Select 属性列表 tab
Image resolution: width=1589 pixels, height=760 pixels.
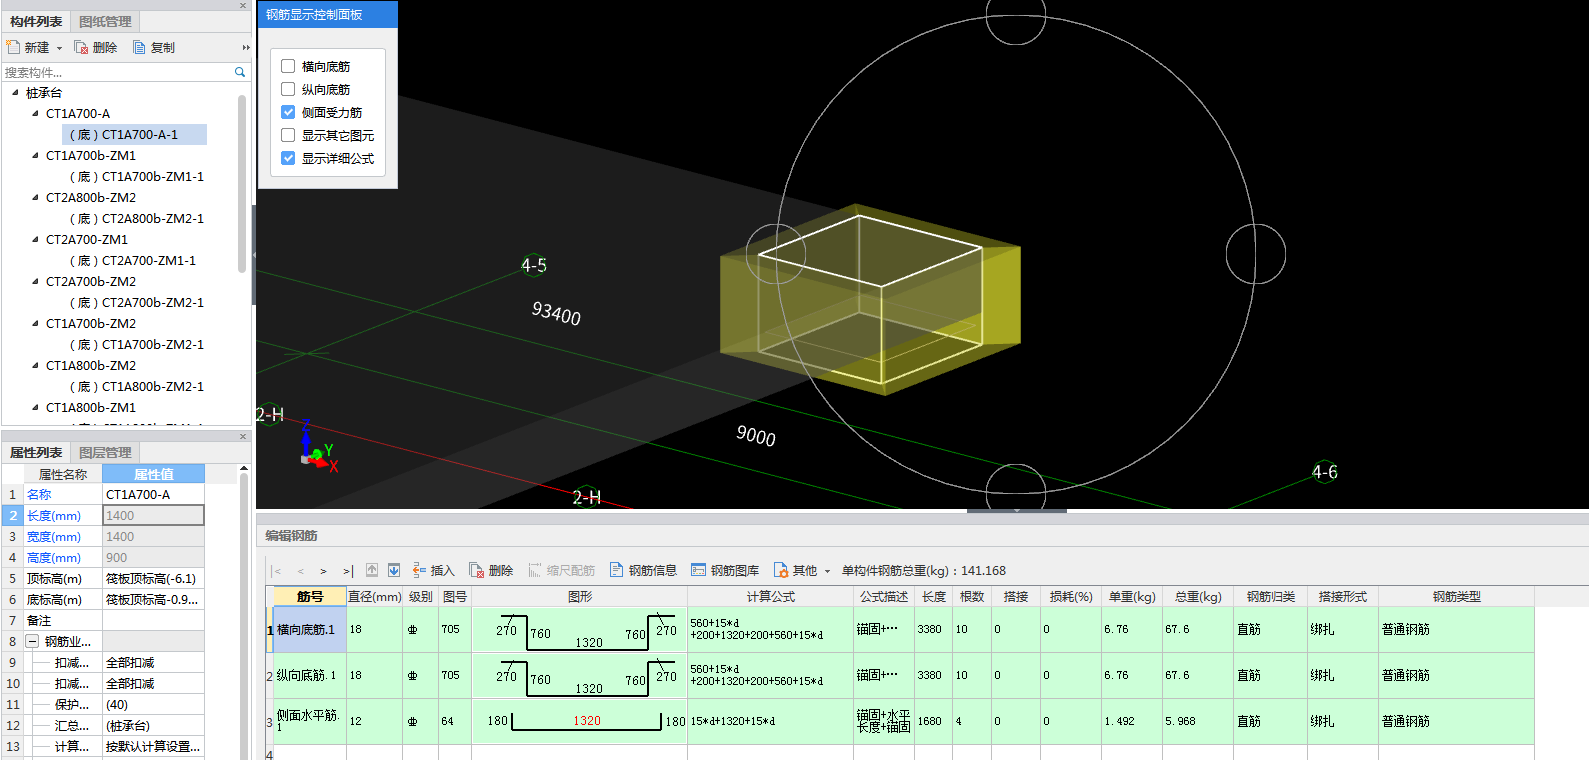[x=36, y=452]
